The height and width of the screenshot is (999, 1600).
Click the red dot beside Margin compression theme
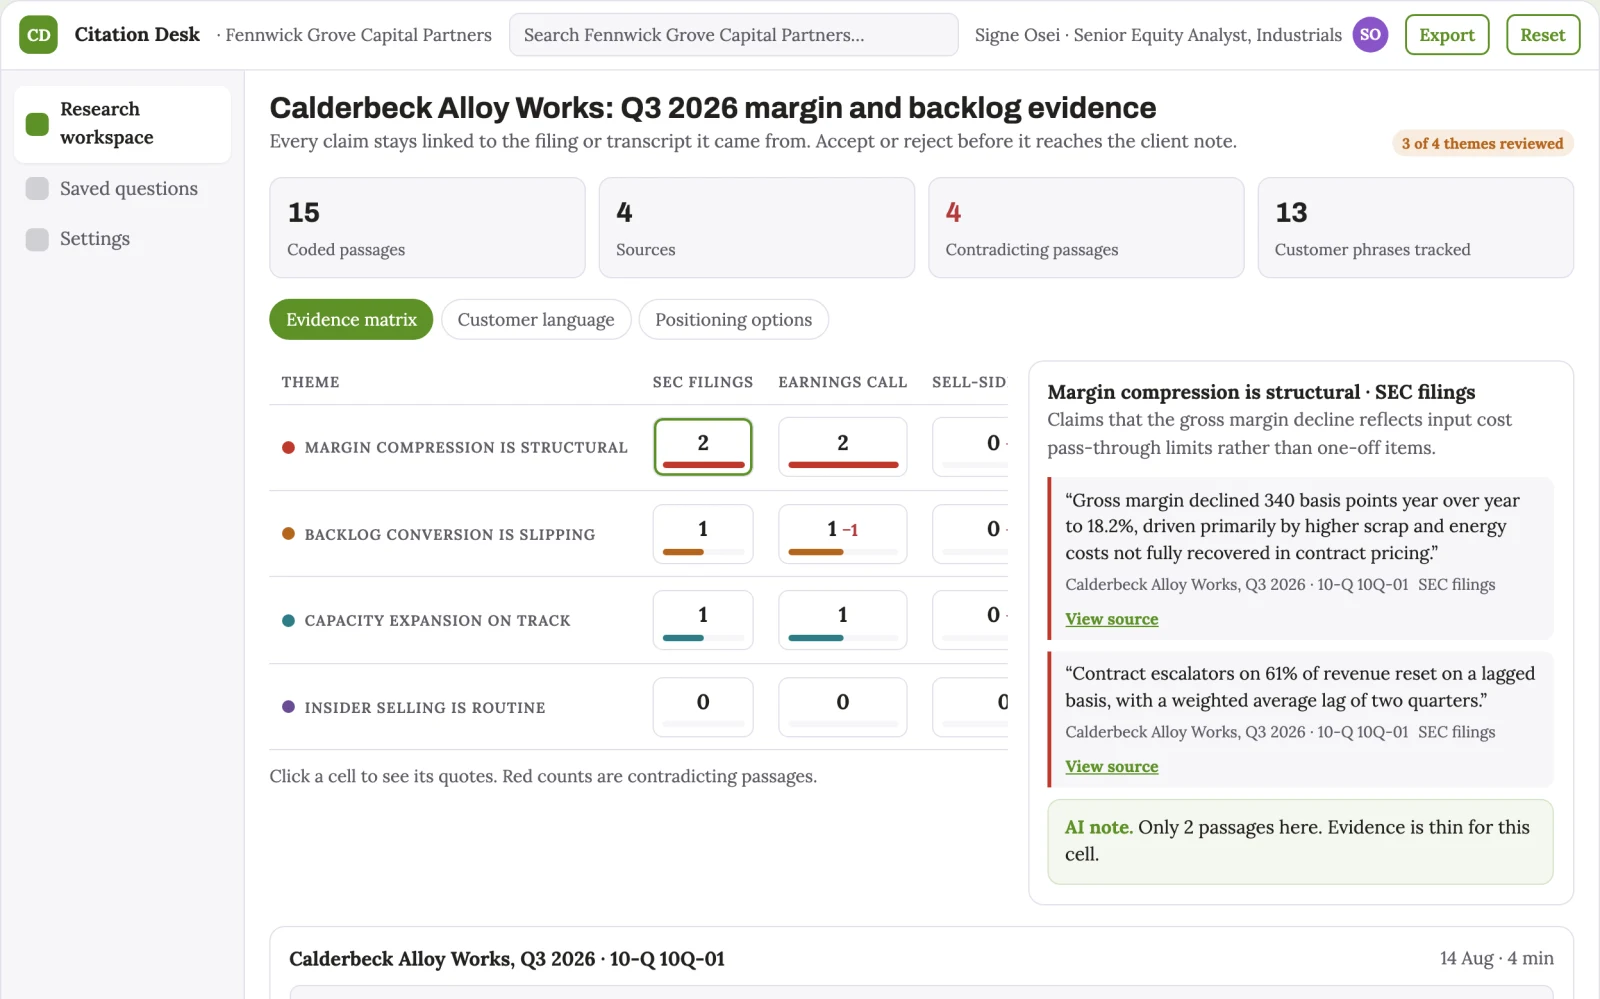(x=288, y=447)
